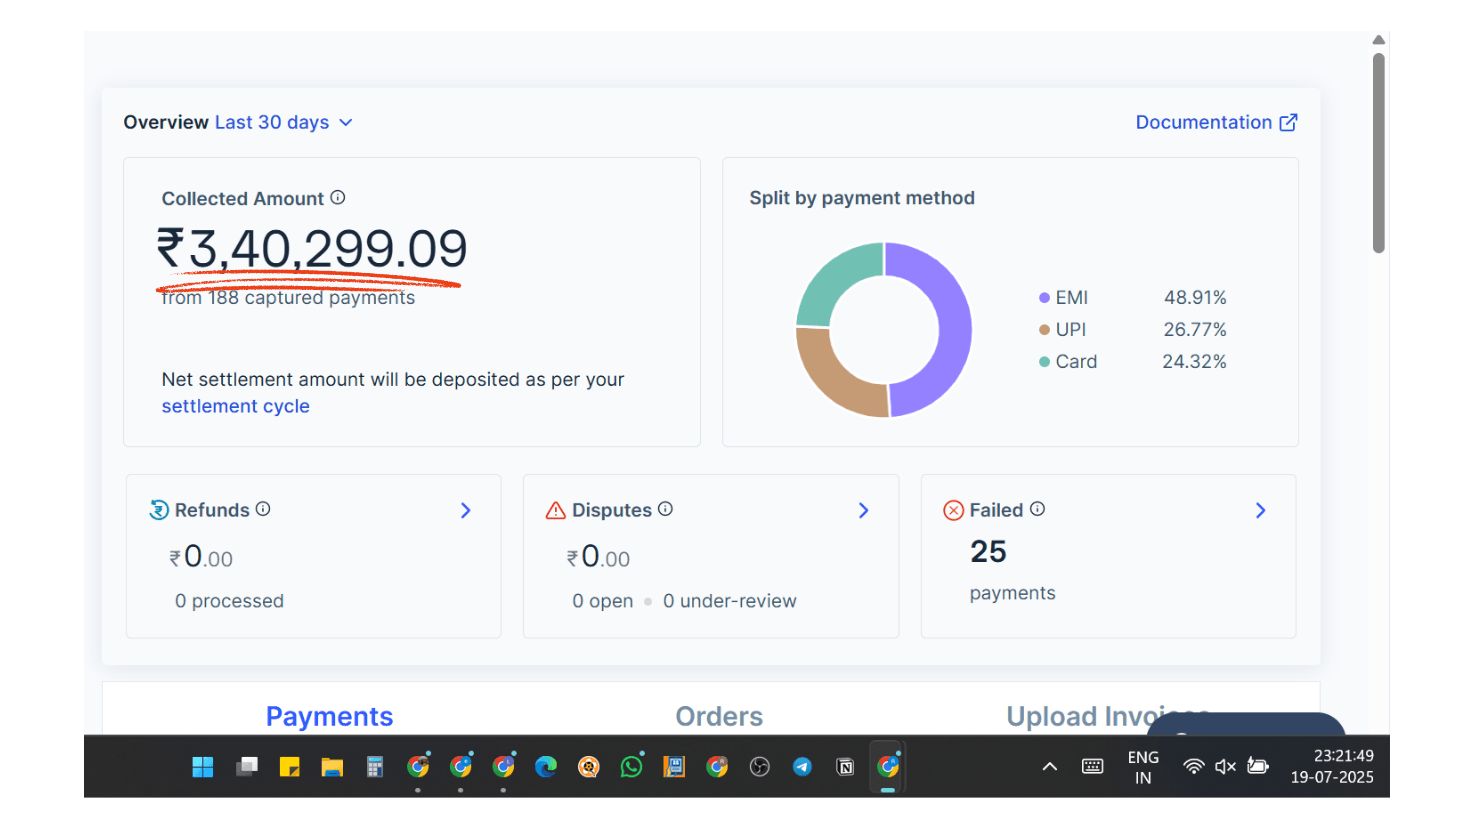Open Telegram from the taskbar
The image size is (1474, 829).
802,767
